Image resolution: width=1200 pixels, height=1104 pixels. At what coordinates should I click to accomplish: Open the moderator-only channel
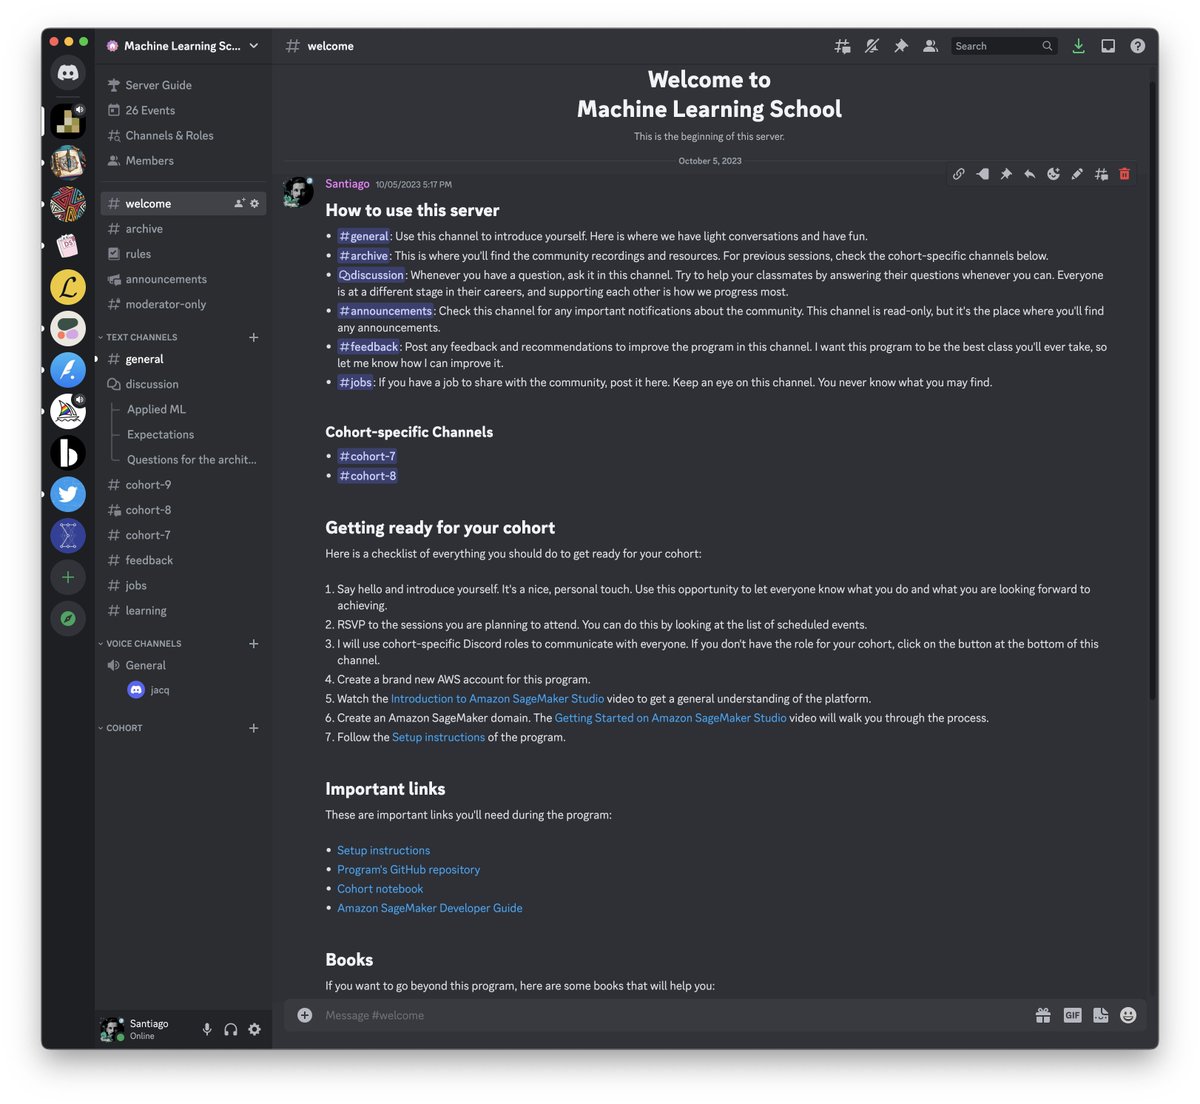tap(183, 304)
